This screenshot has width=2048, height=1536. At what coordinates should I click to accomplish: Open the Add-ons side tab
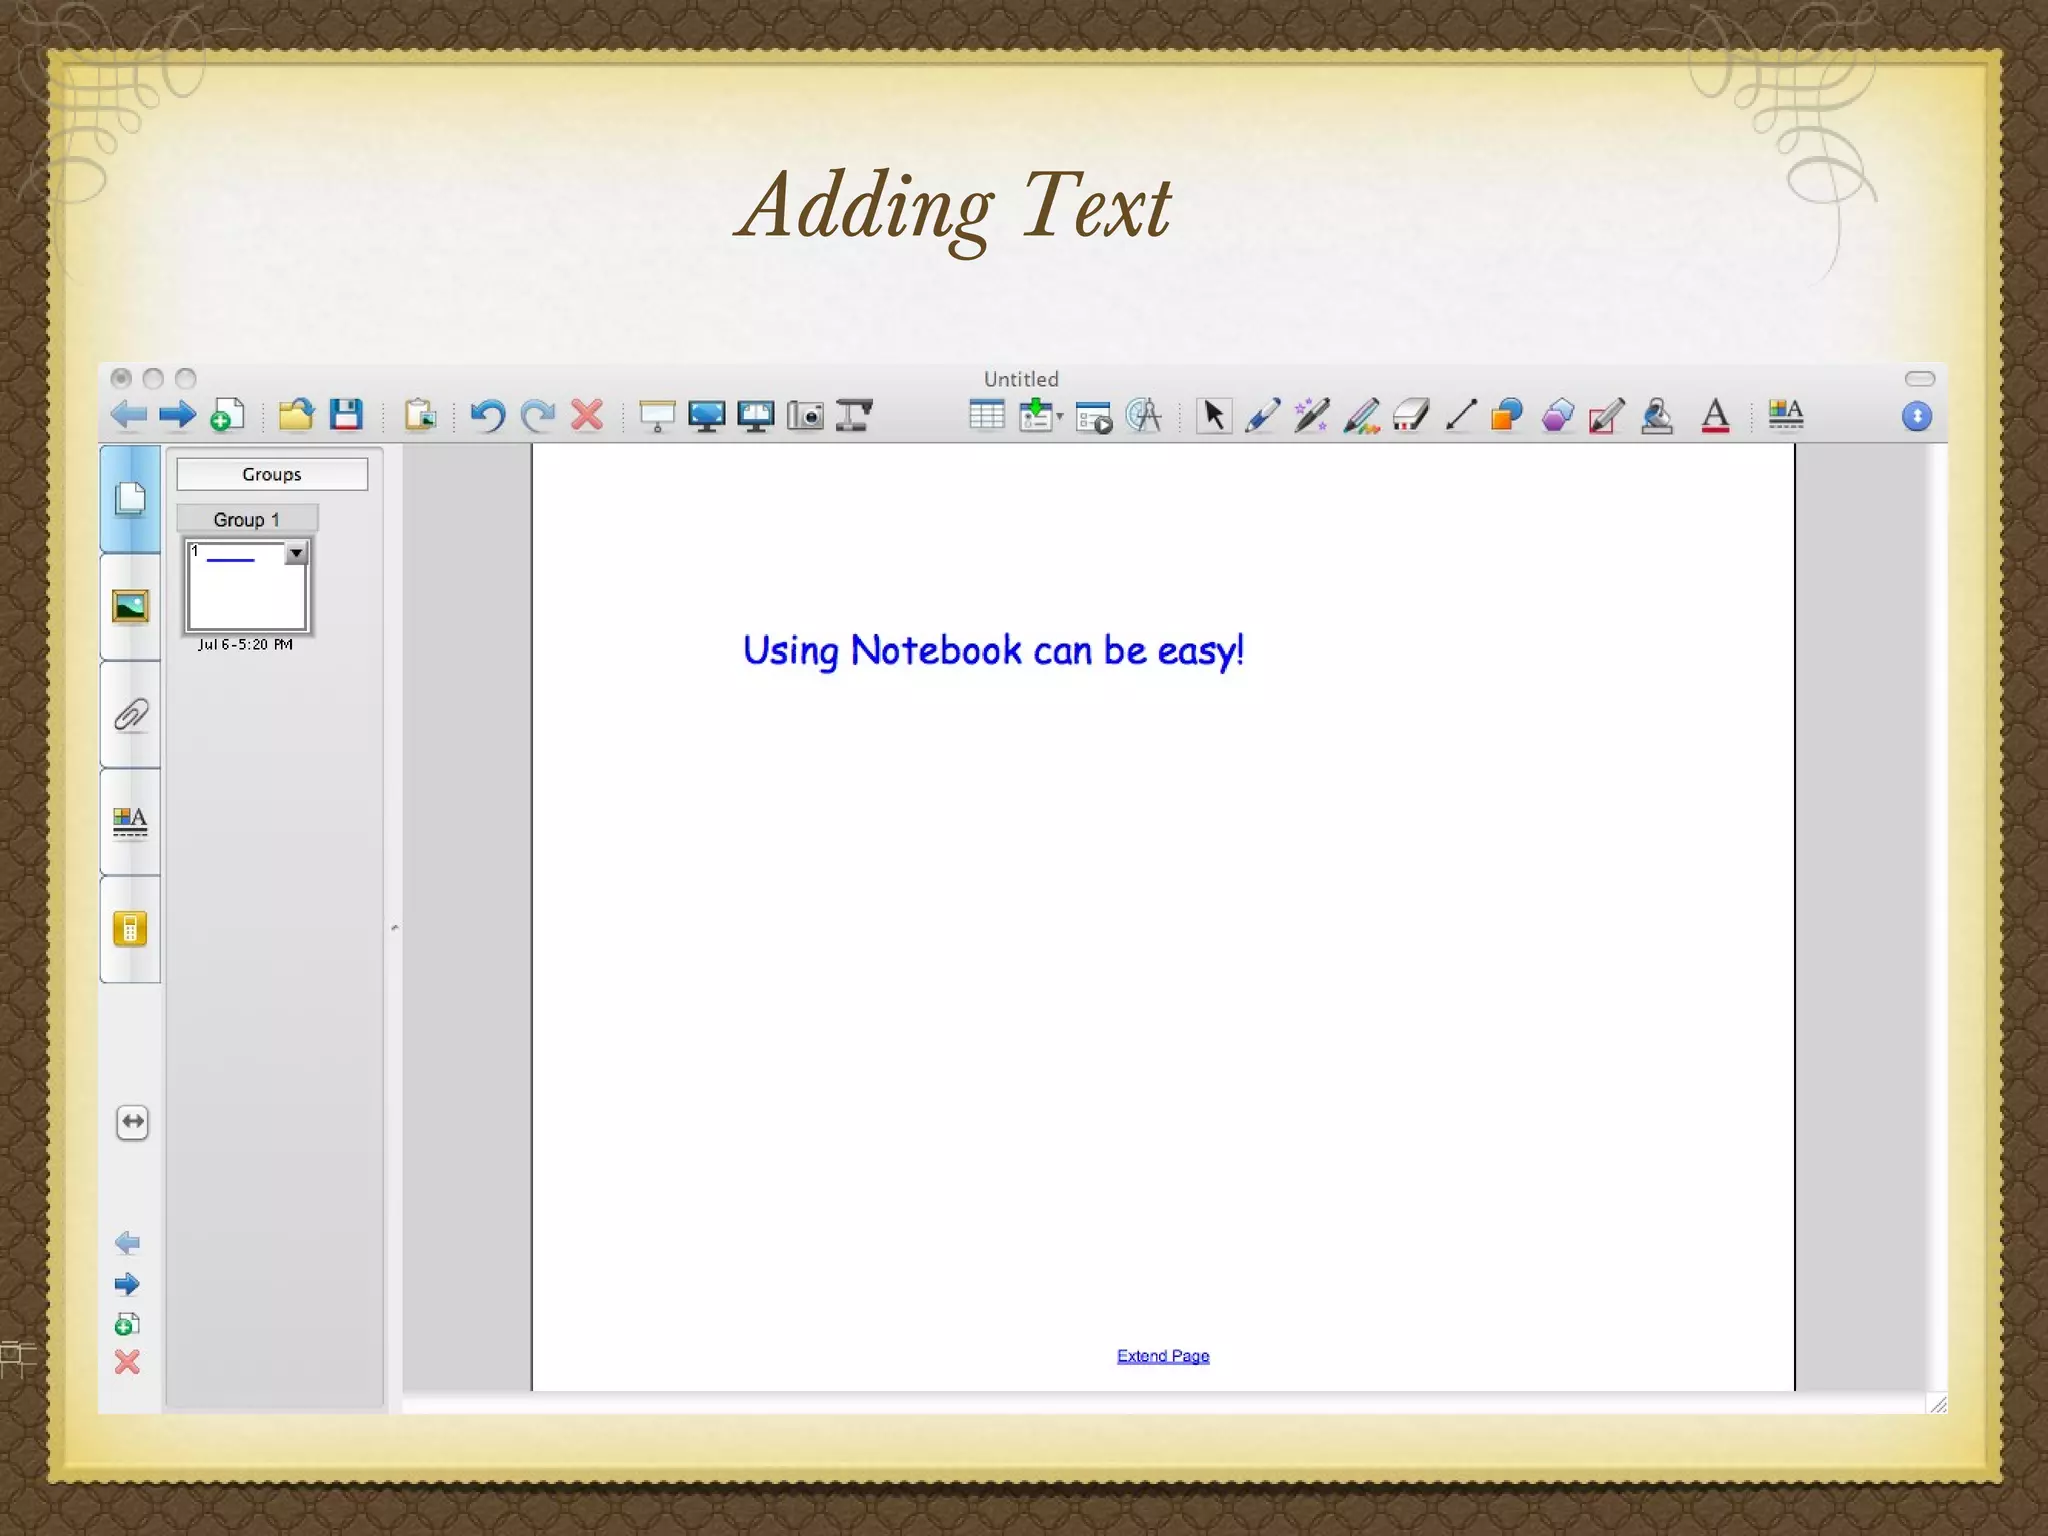pyautogui.click(x=130, y=930)
